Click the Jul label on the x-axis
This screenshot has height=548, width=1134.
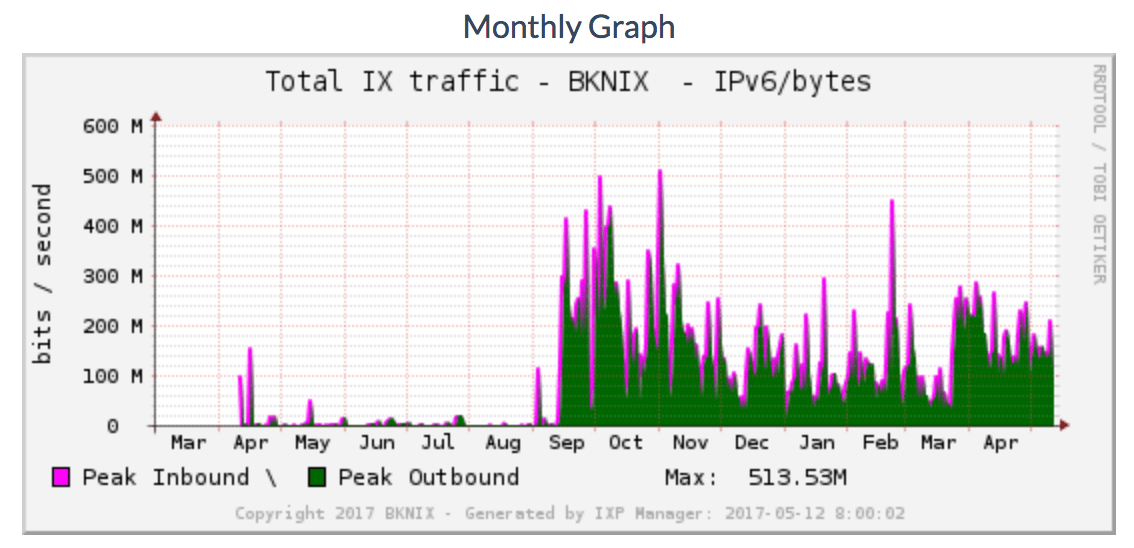(438, 443)
